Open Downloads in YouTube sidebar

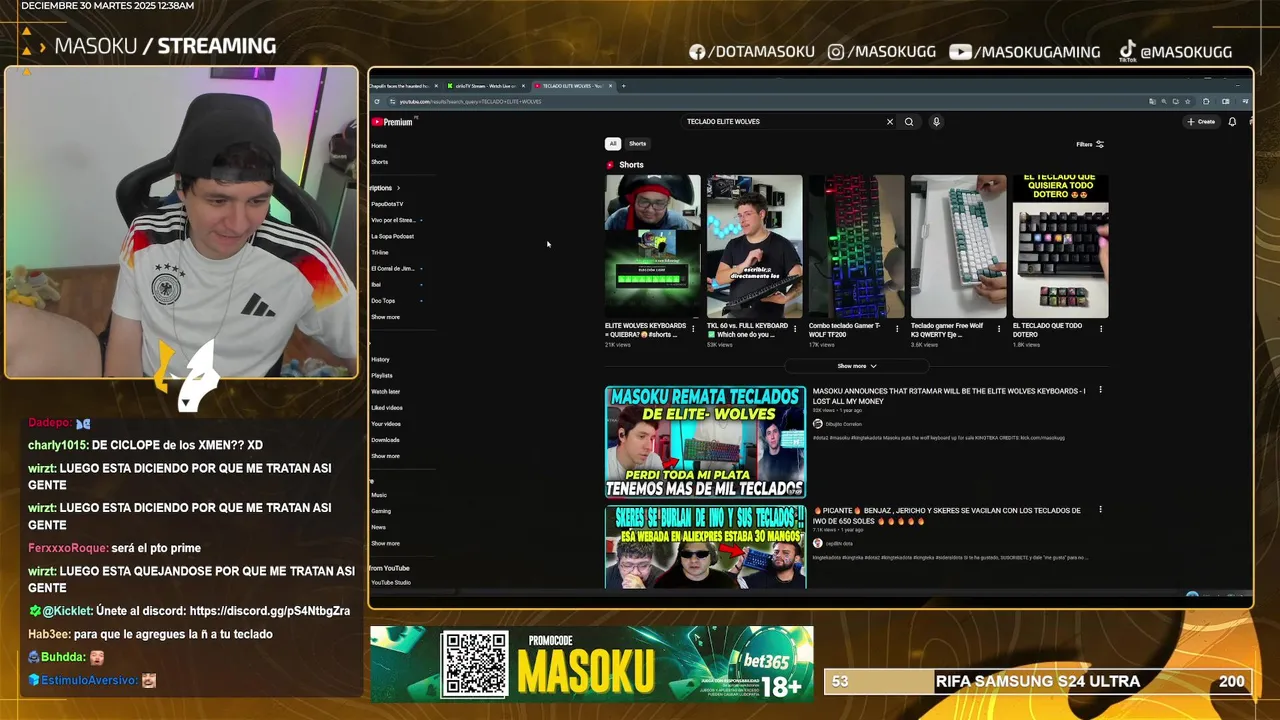point(385,440)
